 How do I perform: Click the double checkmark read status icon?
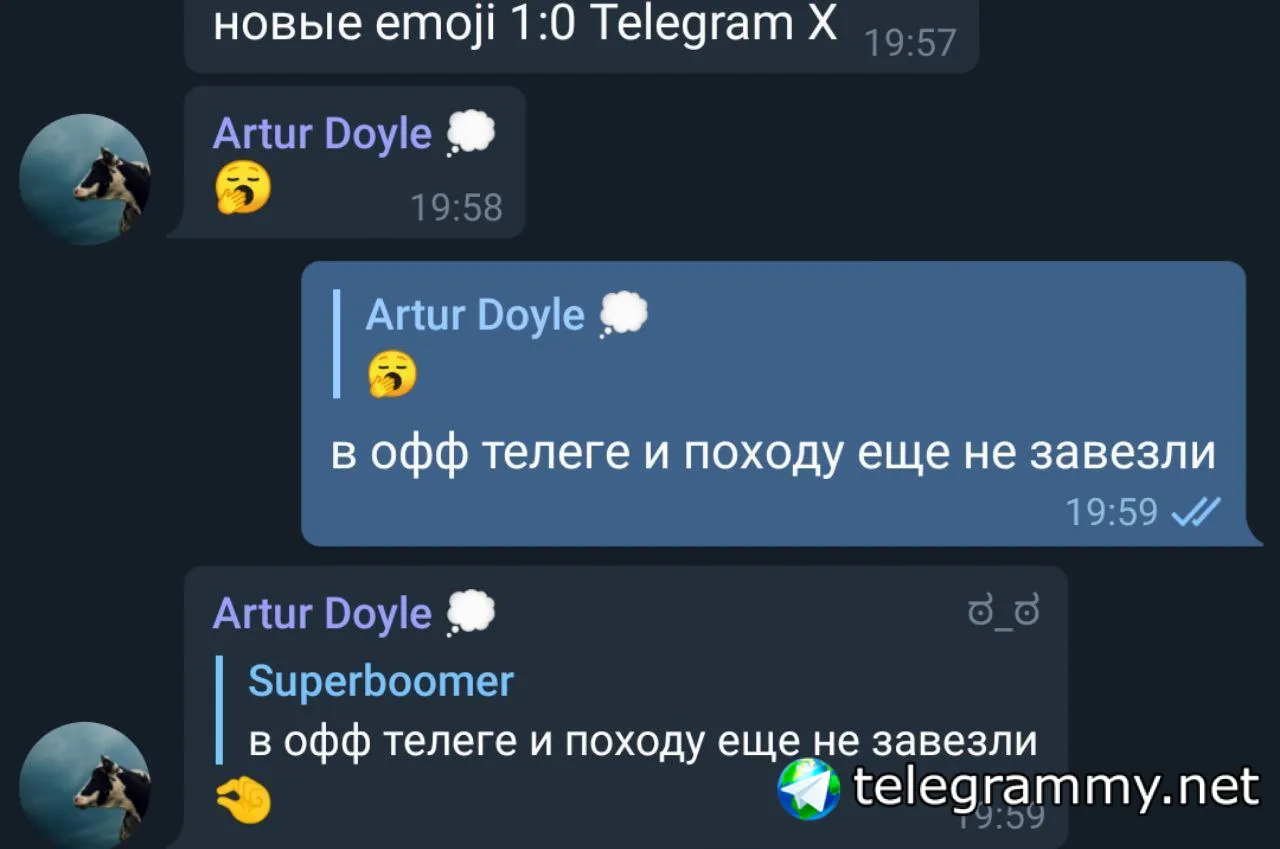click(x=1196, y=512)
